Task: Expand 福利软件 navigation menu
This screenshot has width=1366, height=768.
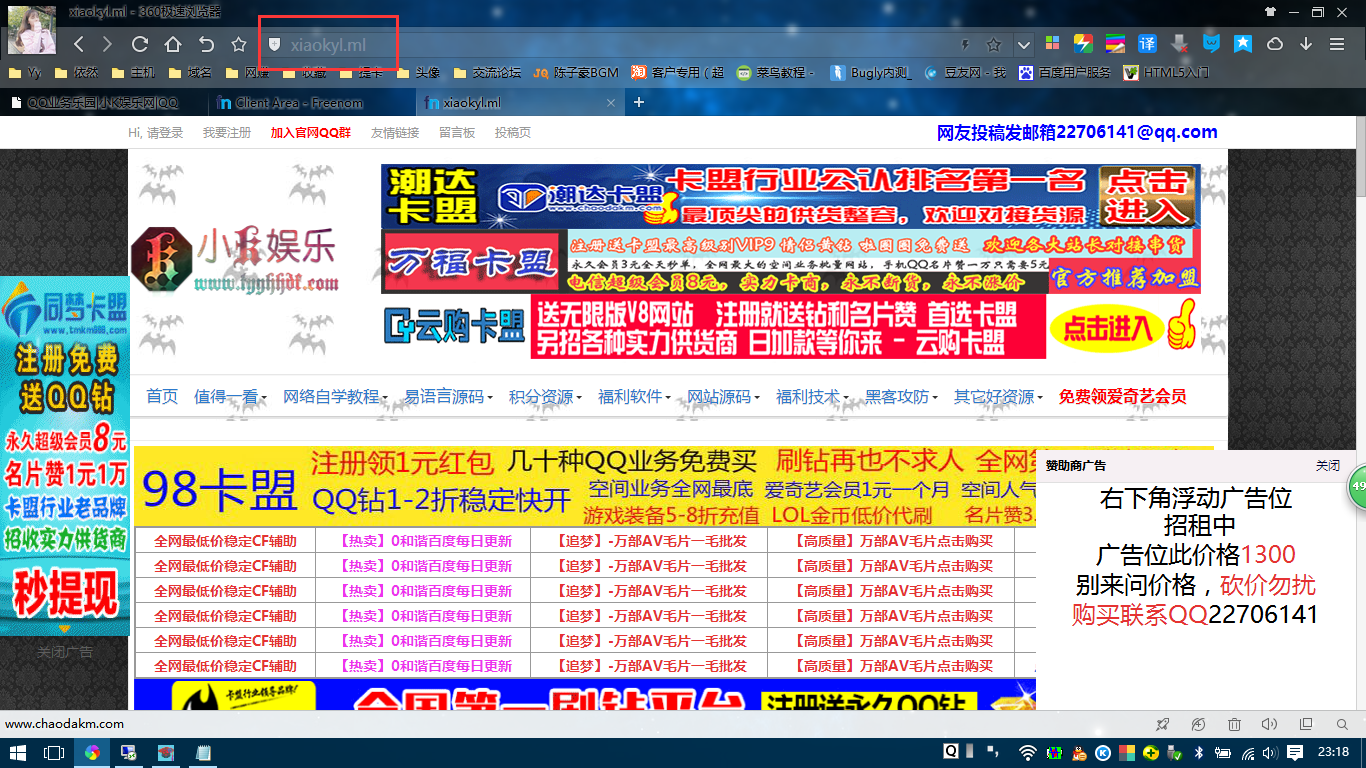Action: coord(634,396)
